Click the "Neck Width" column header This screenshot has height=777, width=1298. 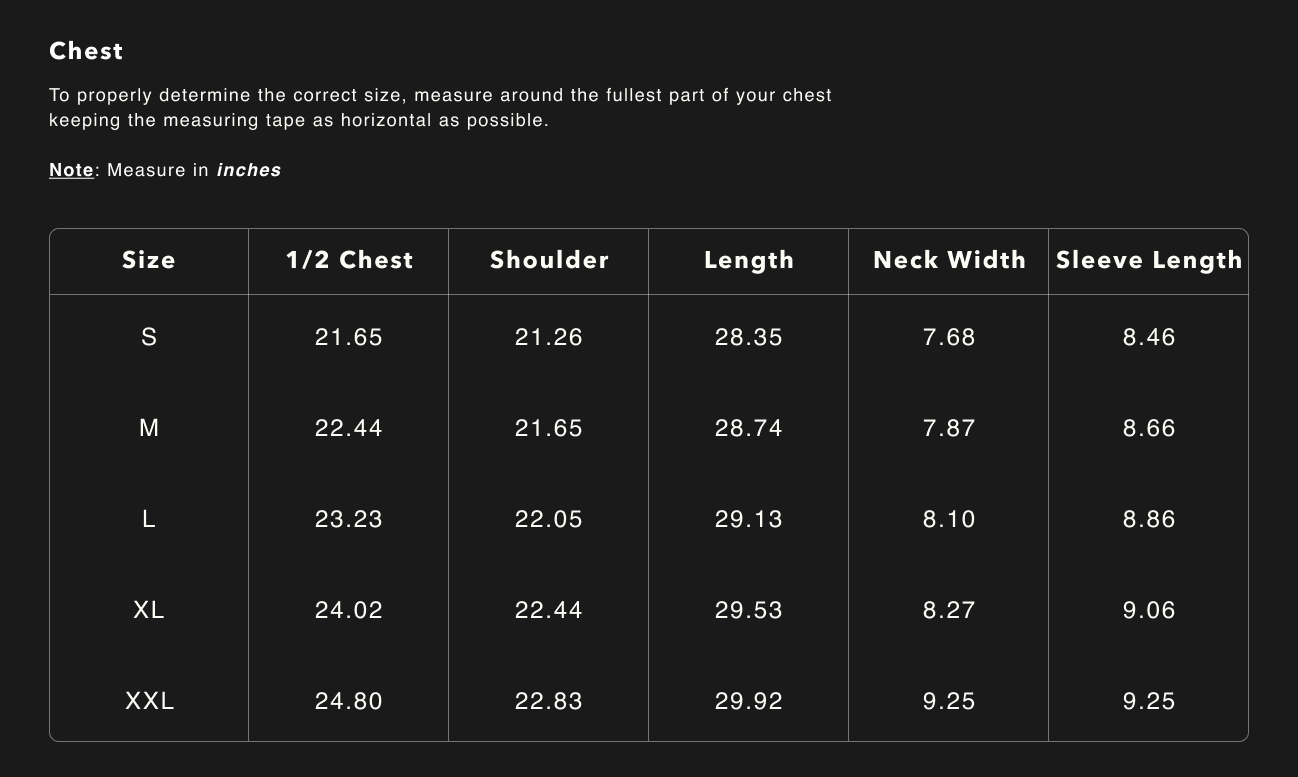point(949,260)
